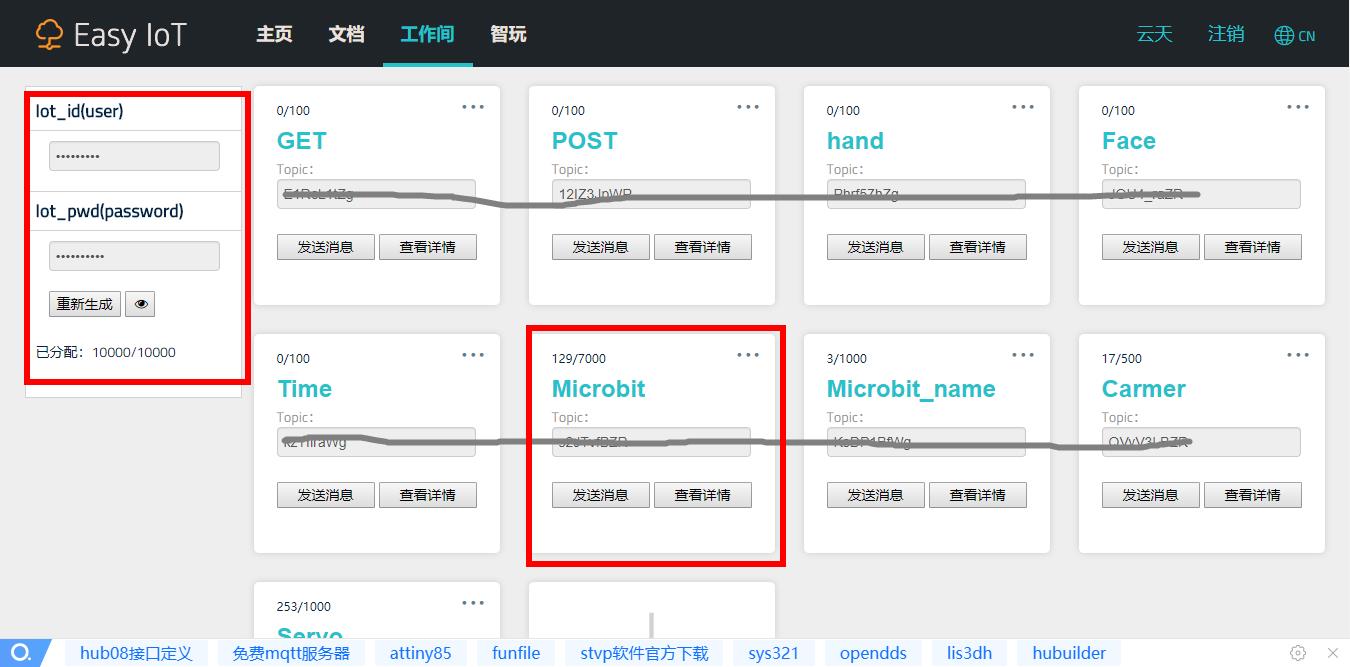Click the 129/7000 message count
This screenshot has height=667, width=1350.
pyautogui.click(x=578, y=358)
